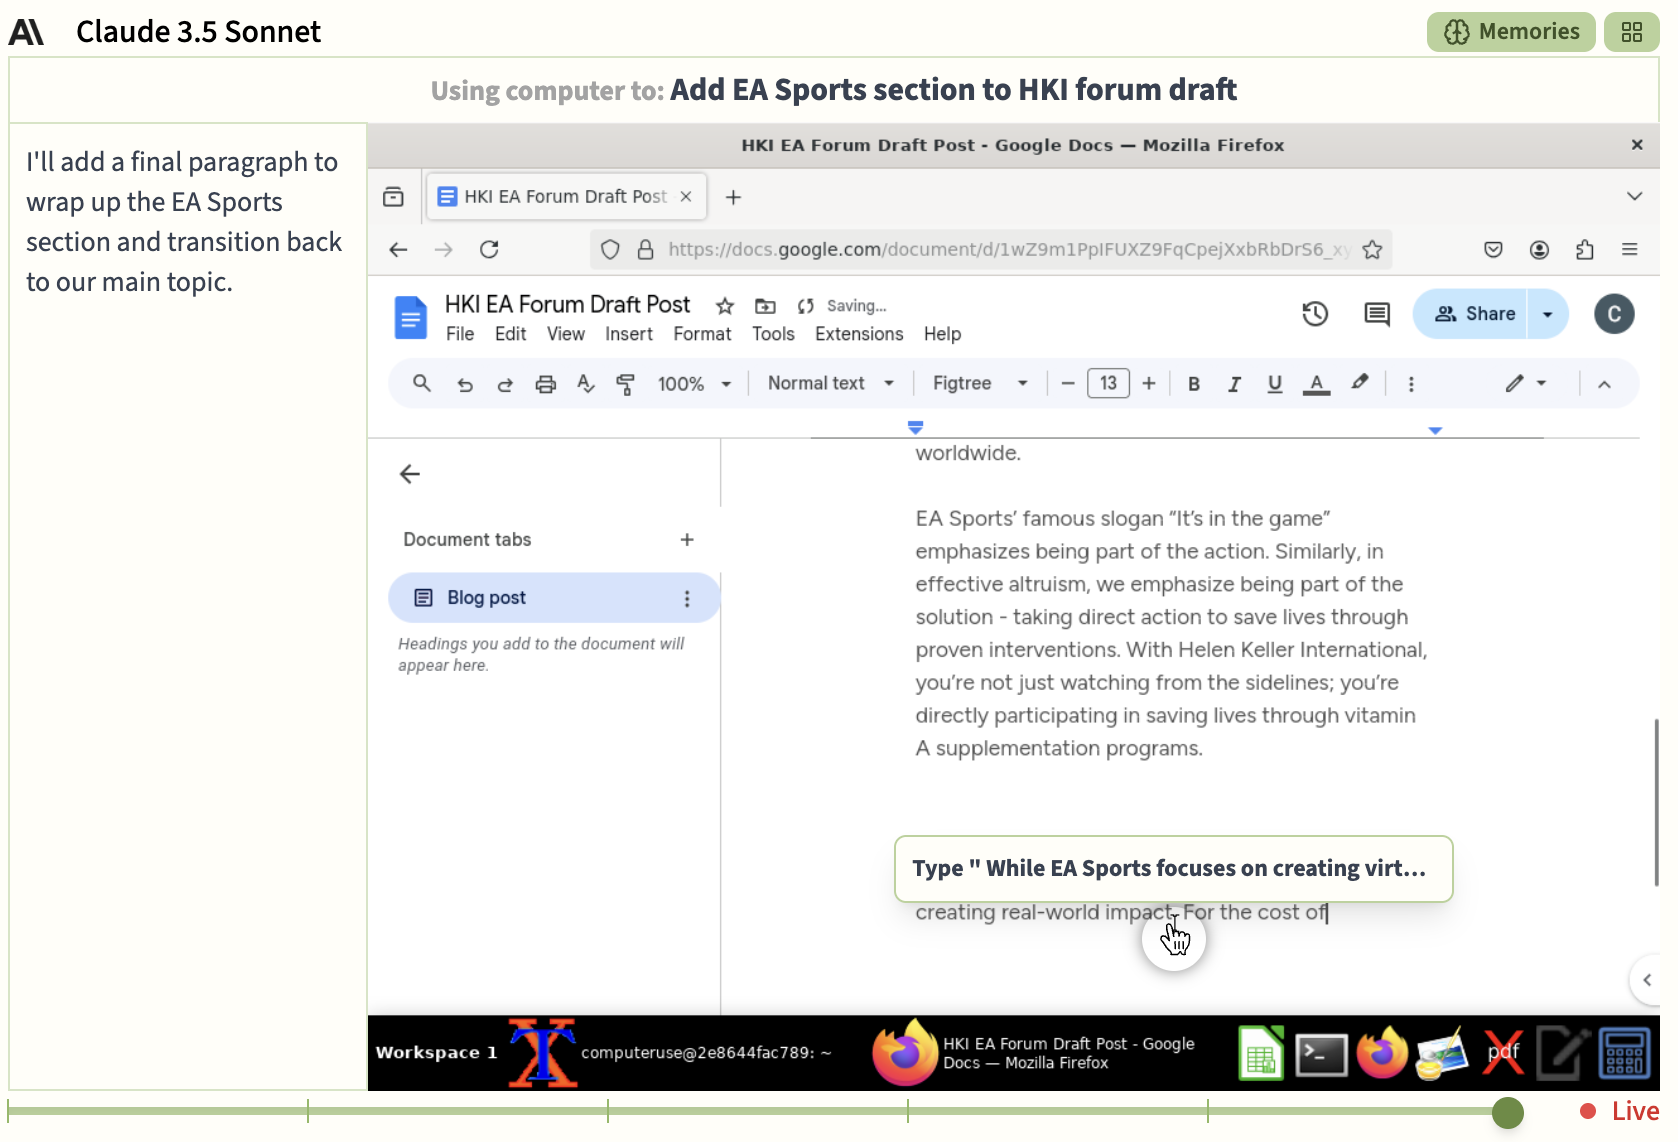Click the move to folder icon
Viewport: 1678px width, 1142px height.
765,306
